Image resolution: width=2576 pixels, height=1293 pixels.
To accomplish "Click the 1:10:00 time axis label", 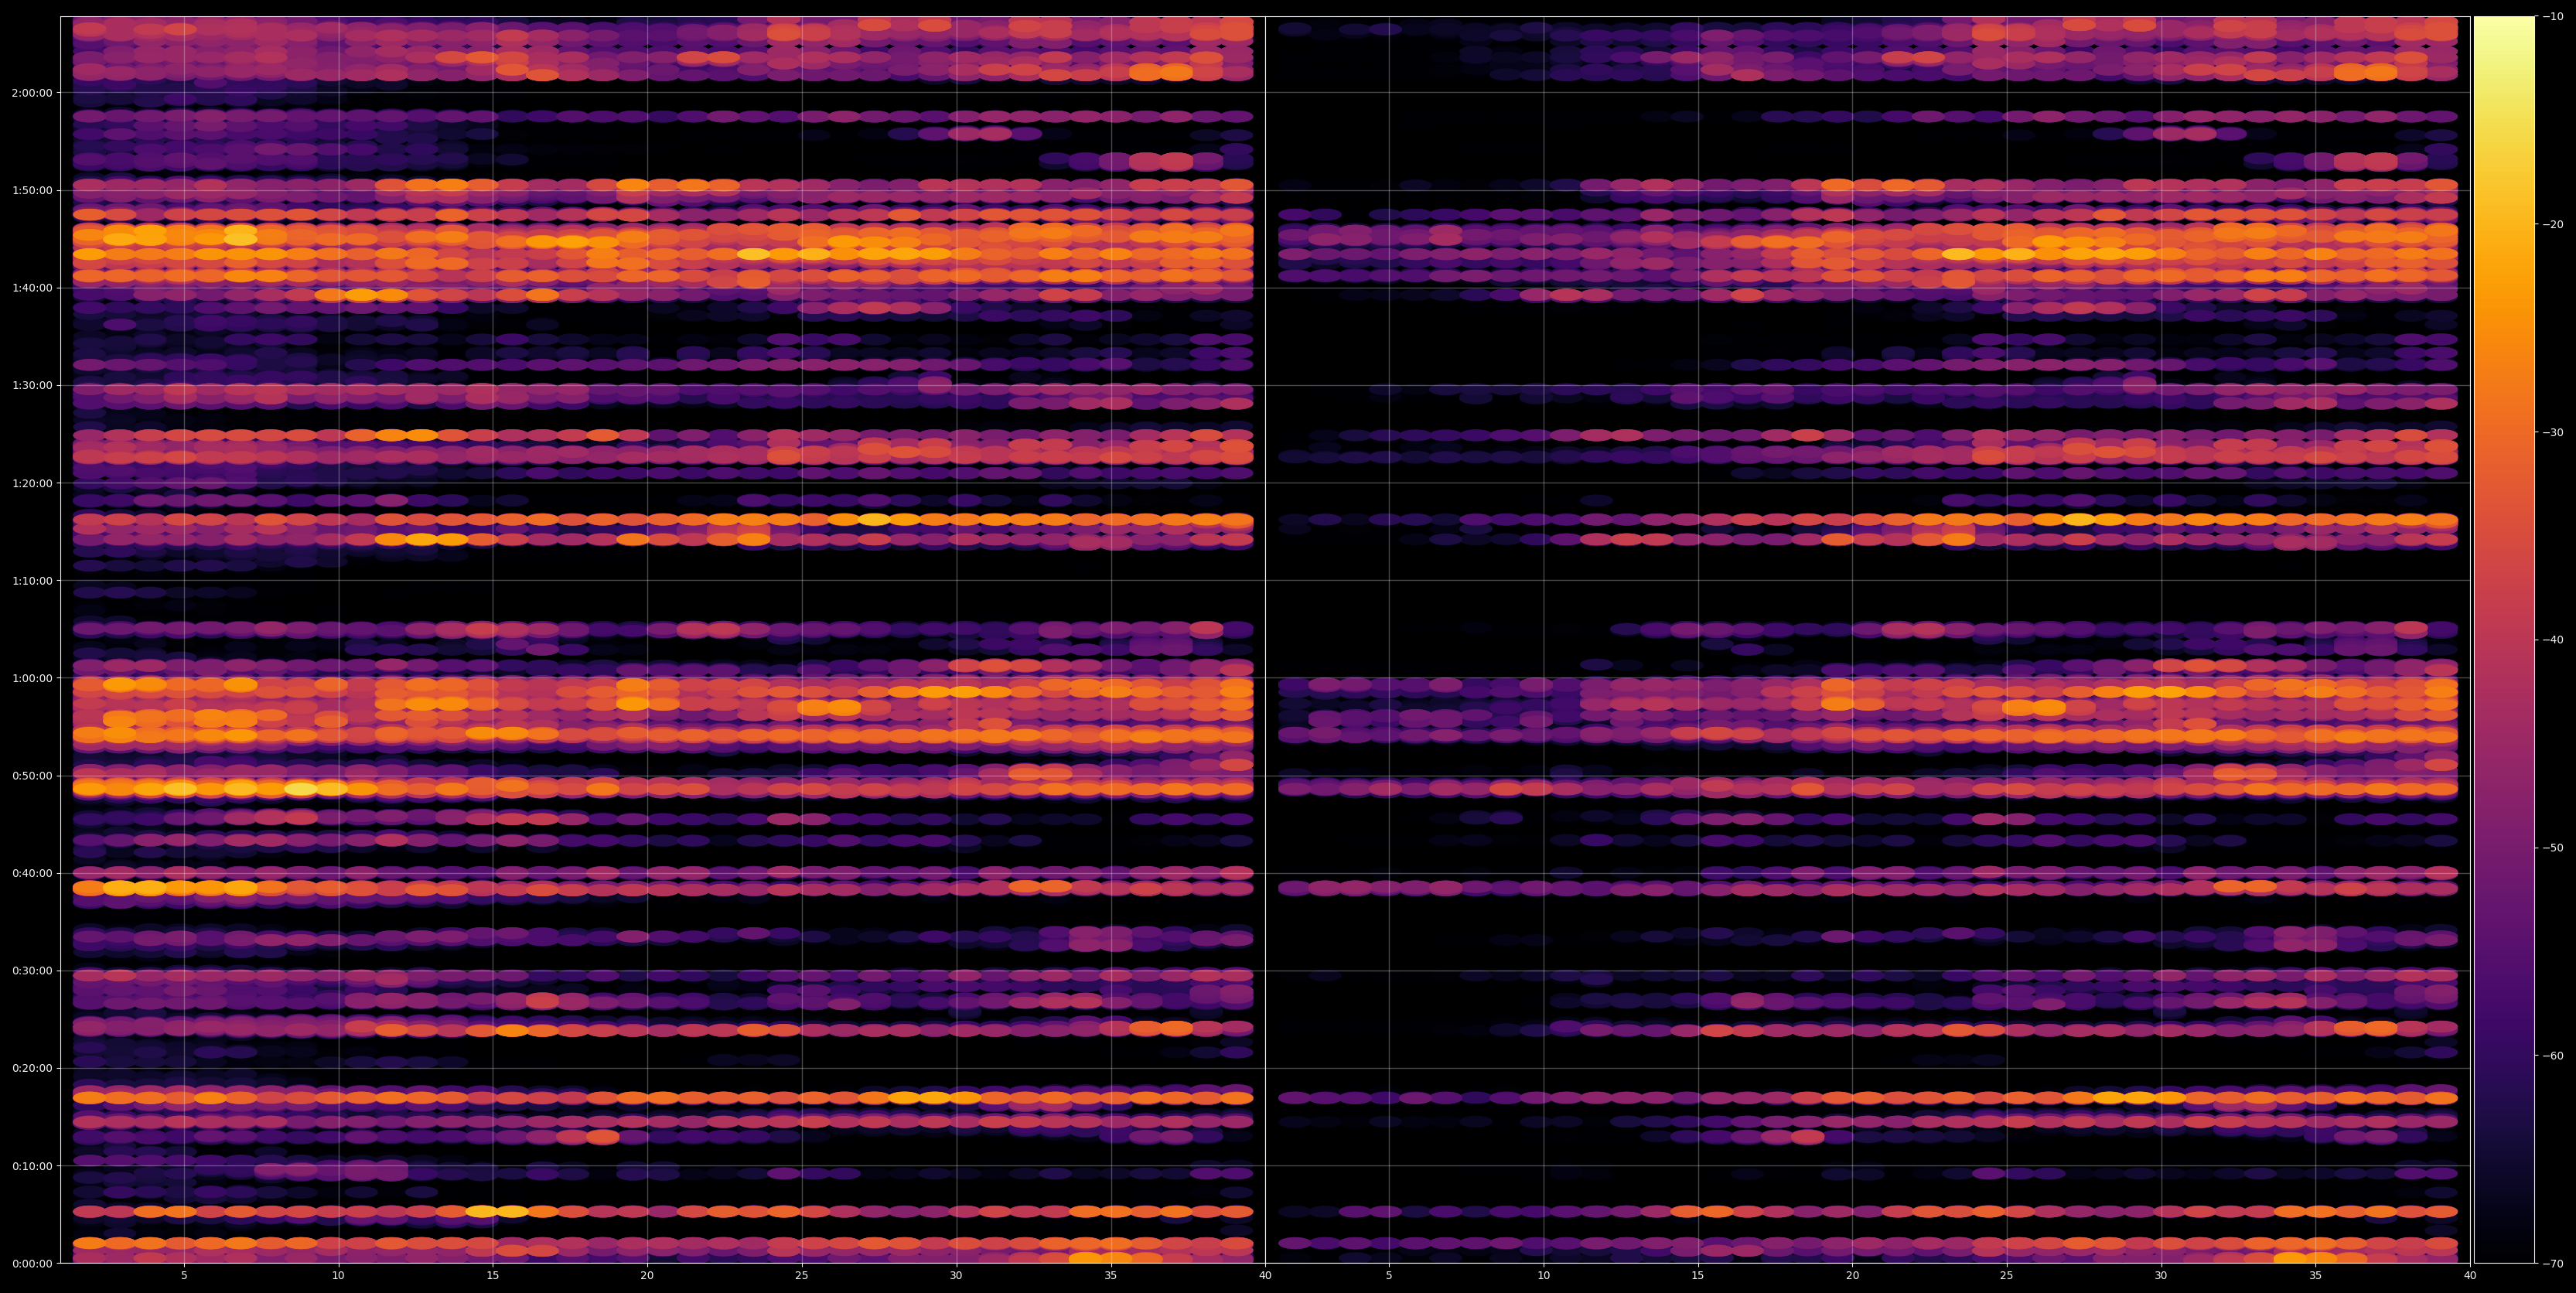I will click(32, 581).
